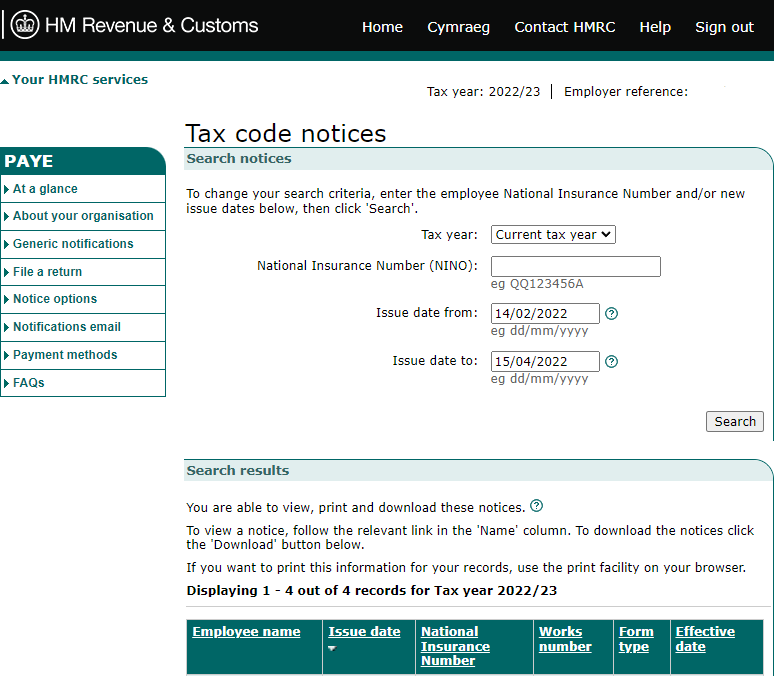The image size is (776, 676).
Task: Click the Search button
Action: [734, 422]
